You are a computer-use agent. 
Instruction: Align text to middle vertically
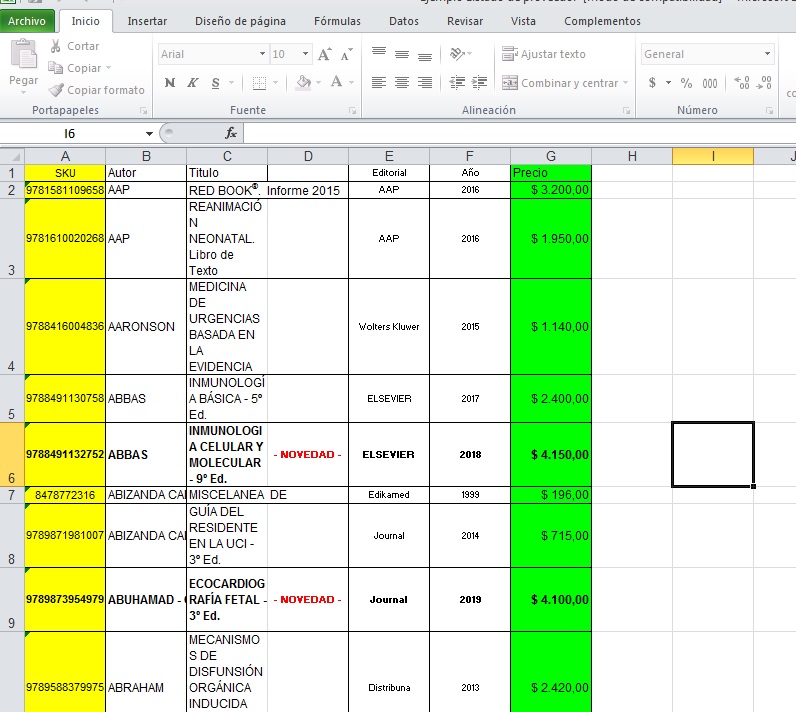(x=402, y=54)
